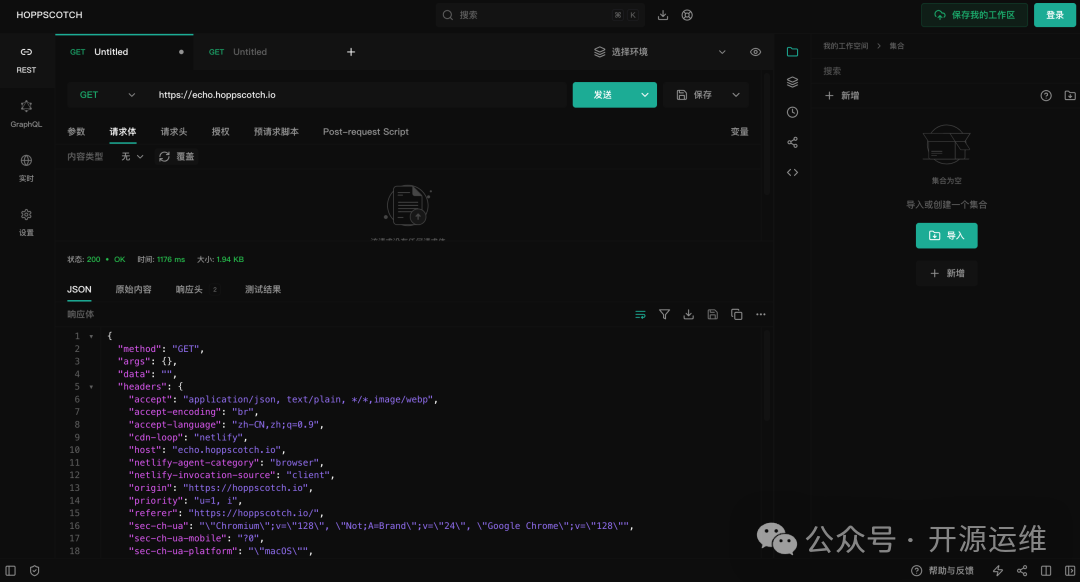Viewport: 1080px width, 582px height.
Task: Open the share request icon in right rail
Action: [x=792, y=142]
